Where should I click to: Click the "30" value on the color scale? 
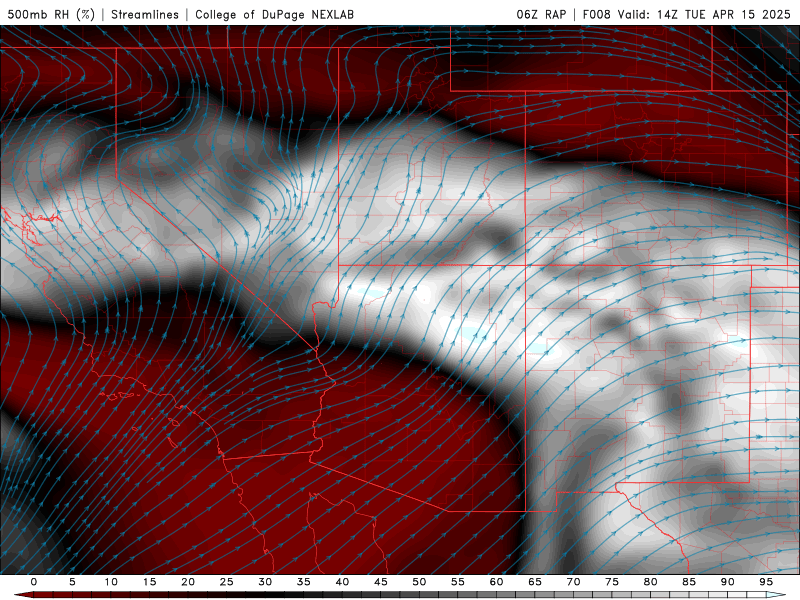coord(265,582)
